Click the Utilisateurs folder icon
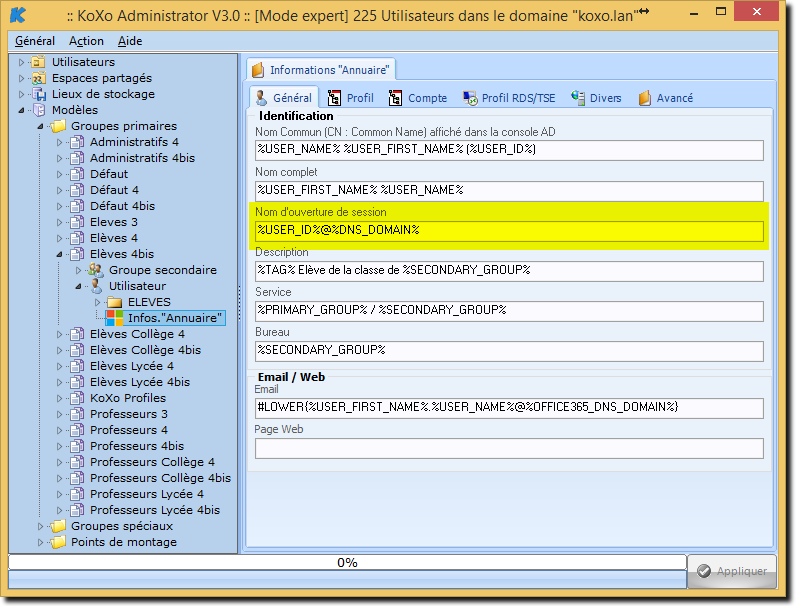This screenshot has width=796, height=606. pos(38,62)
